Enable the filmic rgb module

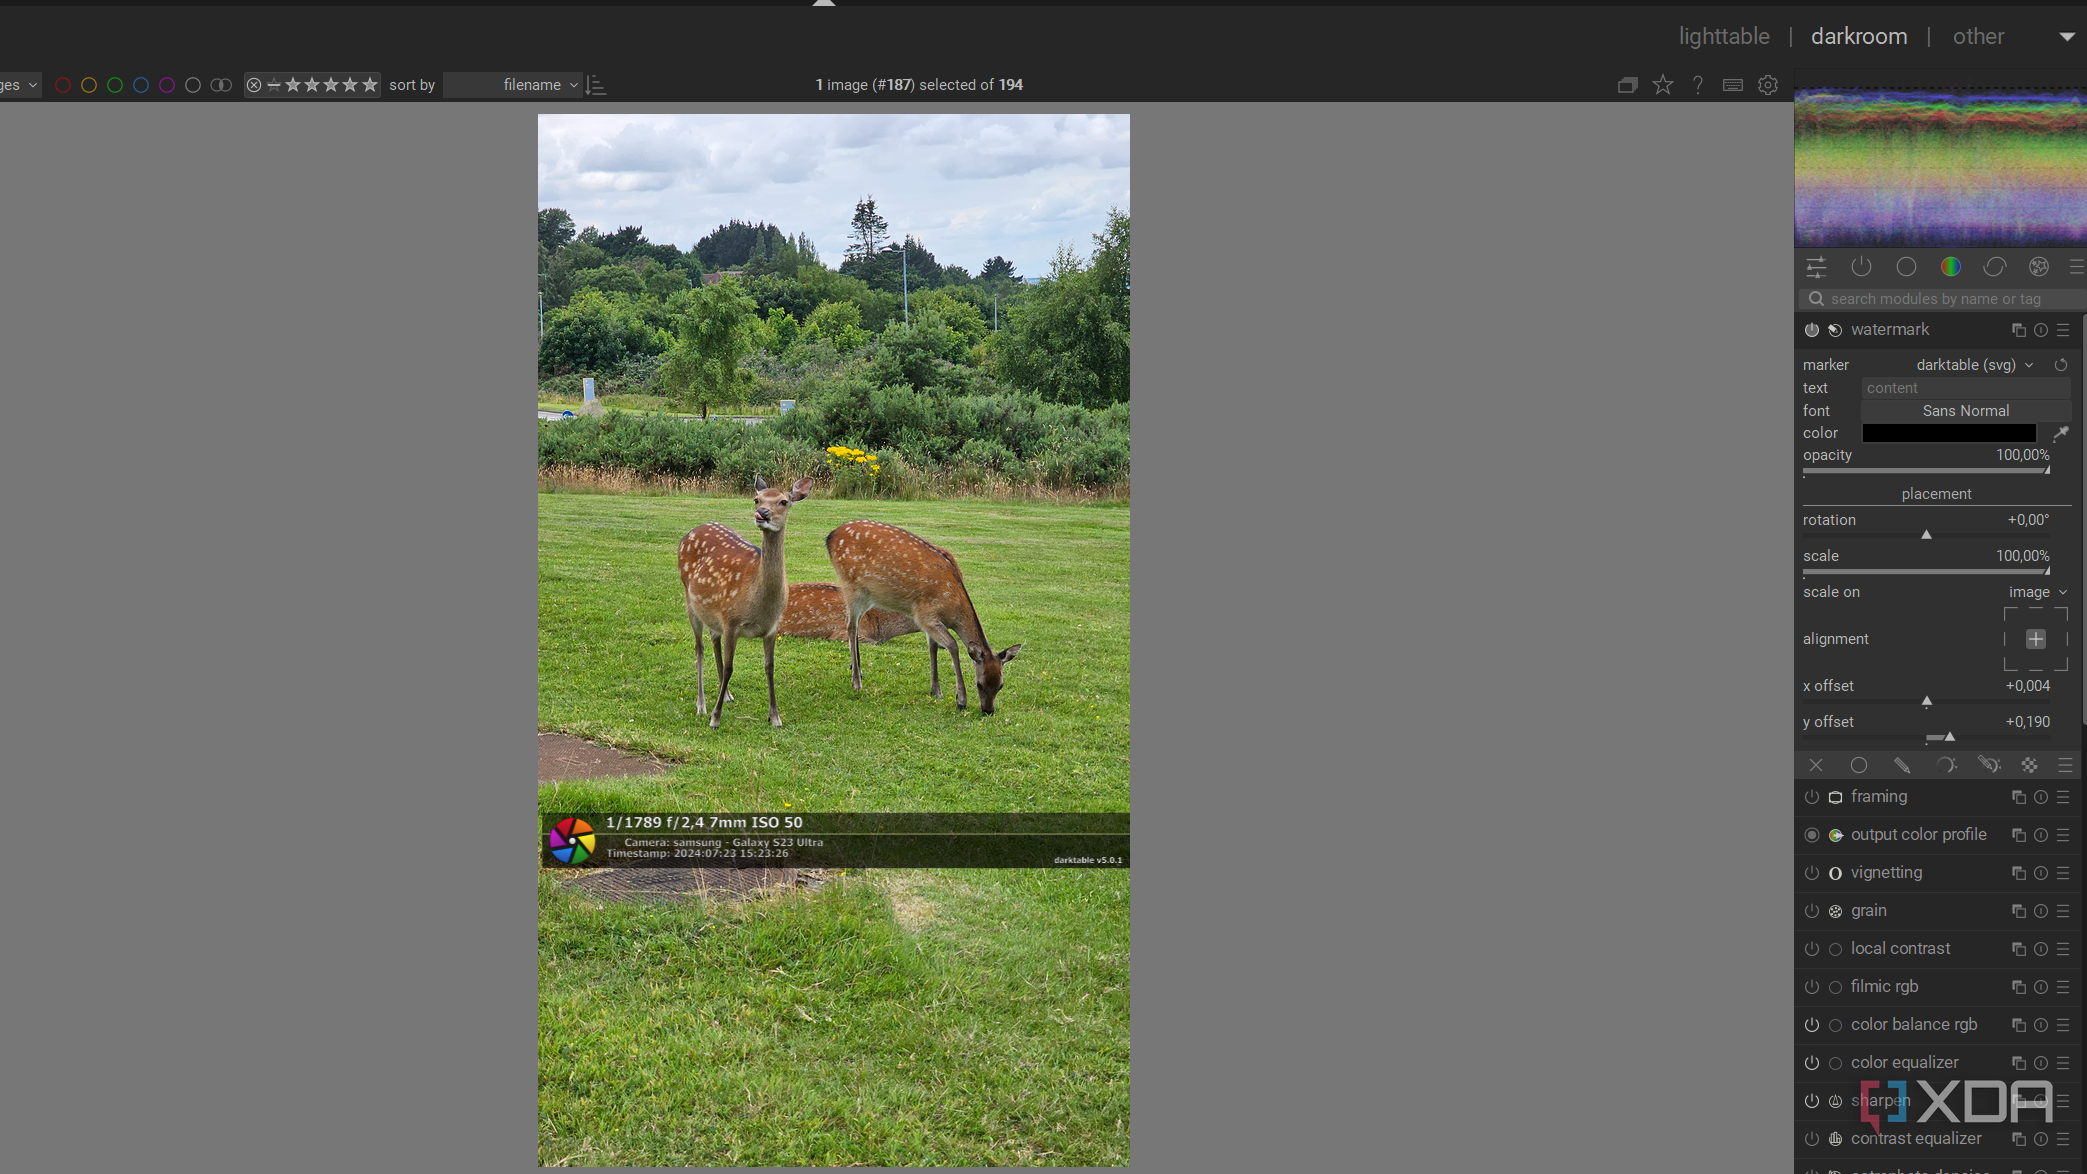[x=1811, y=987]
